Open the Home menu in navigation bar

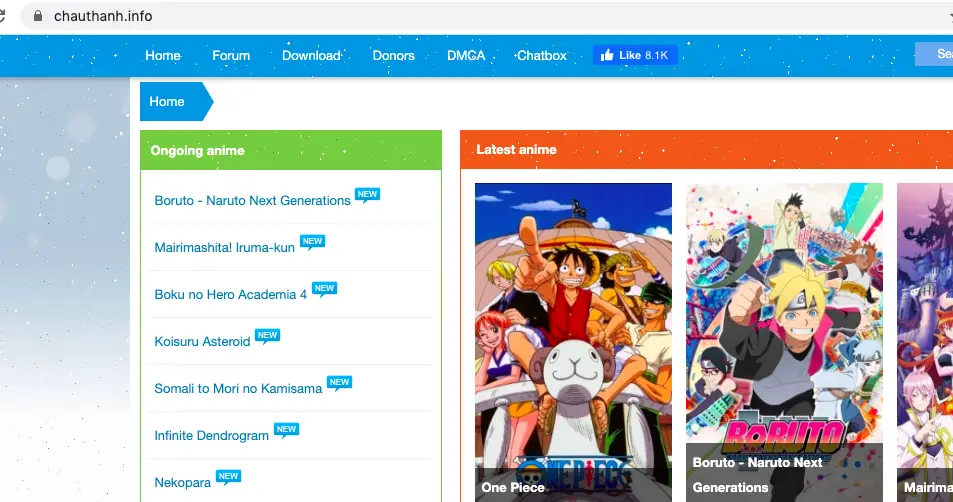(163, 55)
